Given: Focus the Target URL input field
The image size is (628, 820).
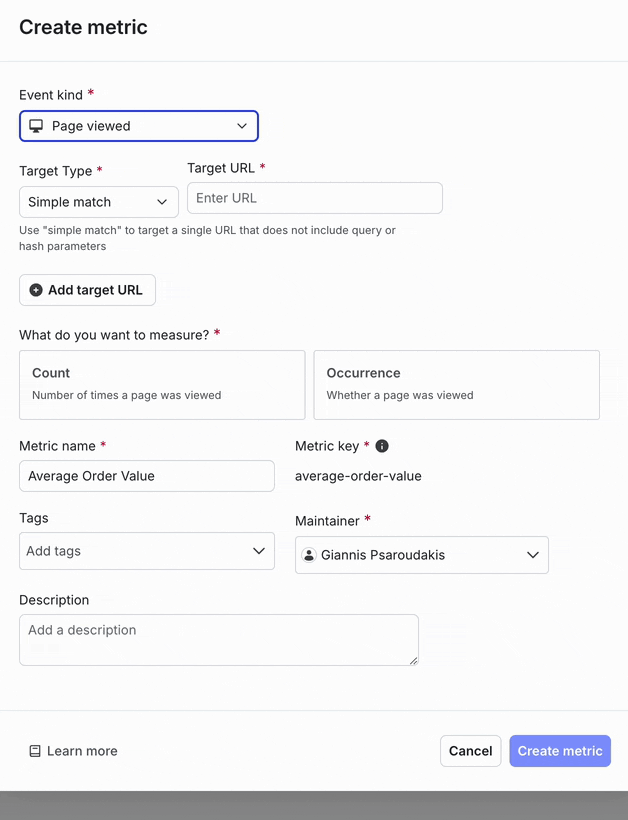Looking at the screenshot, I should [314, 198].
